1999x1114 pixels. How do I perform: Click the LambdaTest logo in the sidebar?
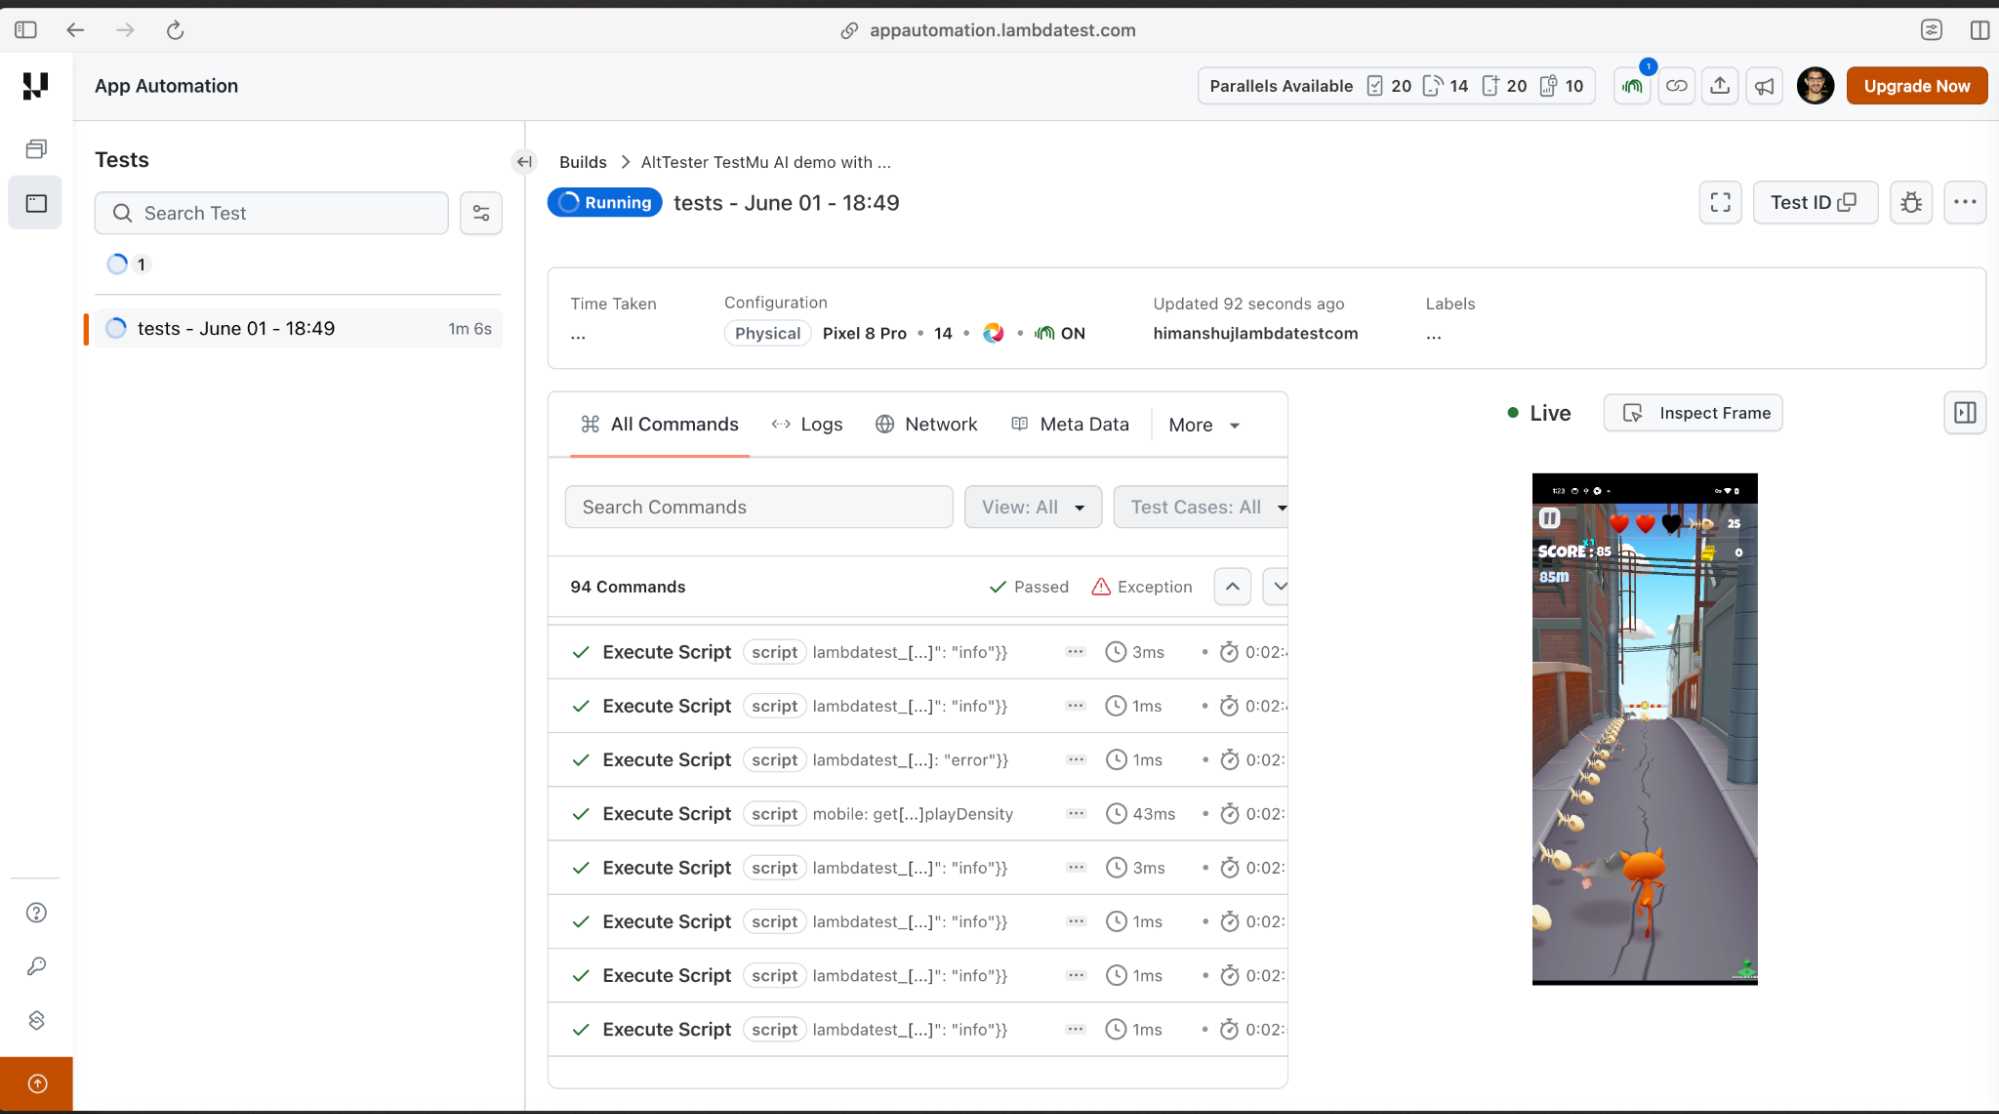36,86
